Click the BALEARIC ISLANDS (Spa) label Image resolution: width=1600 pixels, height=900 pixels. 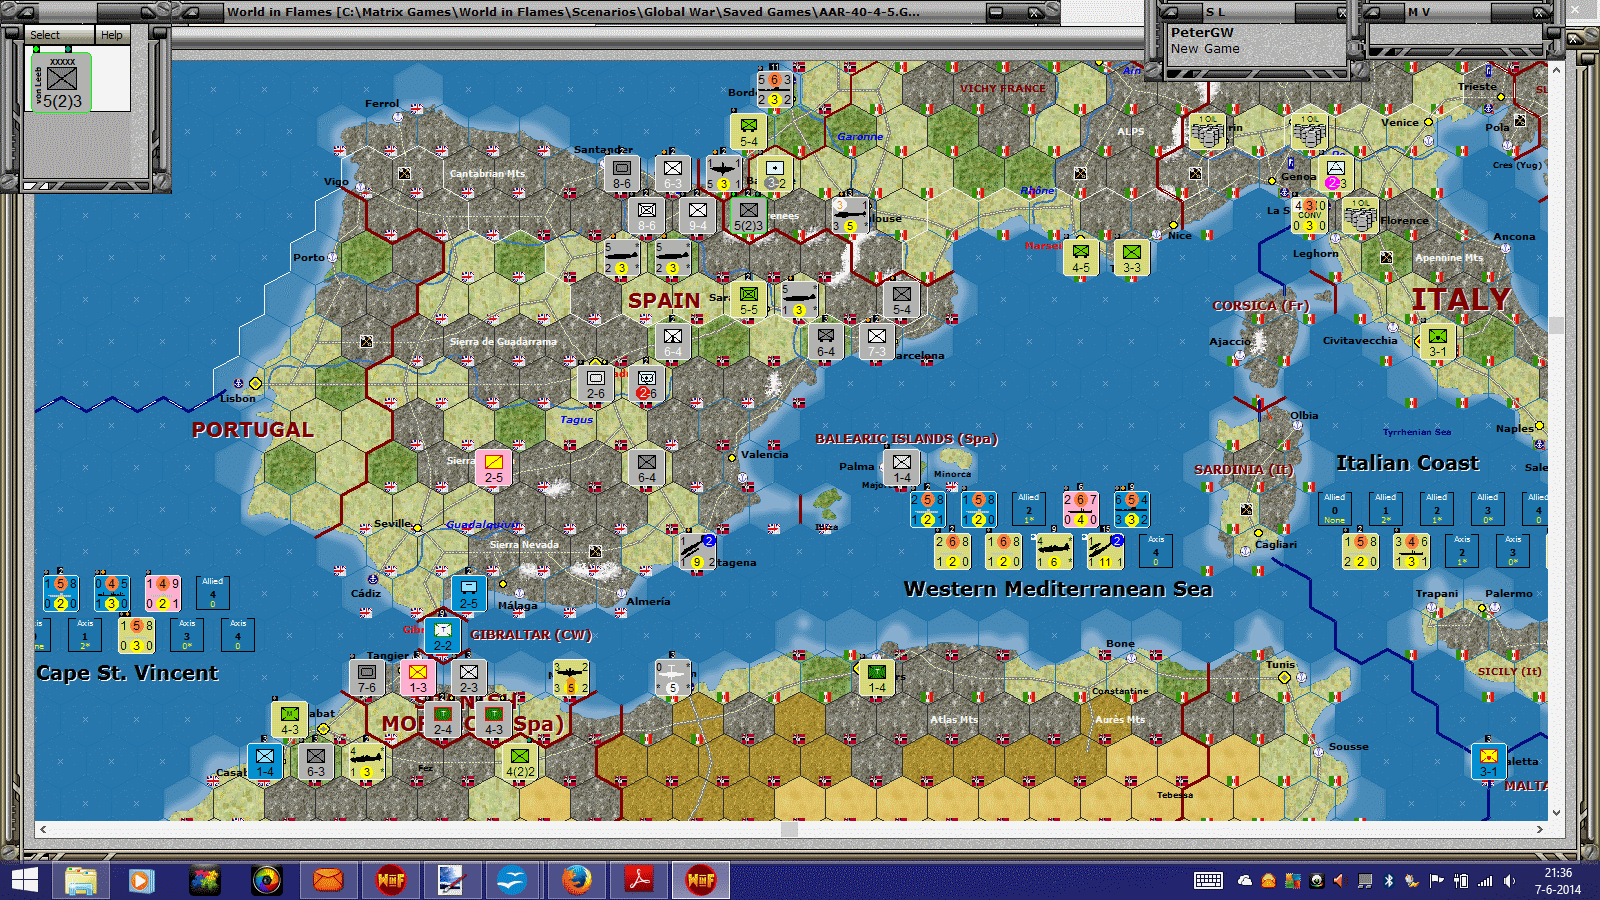906,439
